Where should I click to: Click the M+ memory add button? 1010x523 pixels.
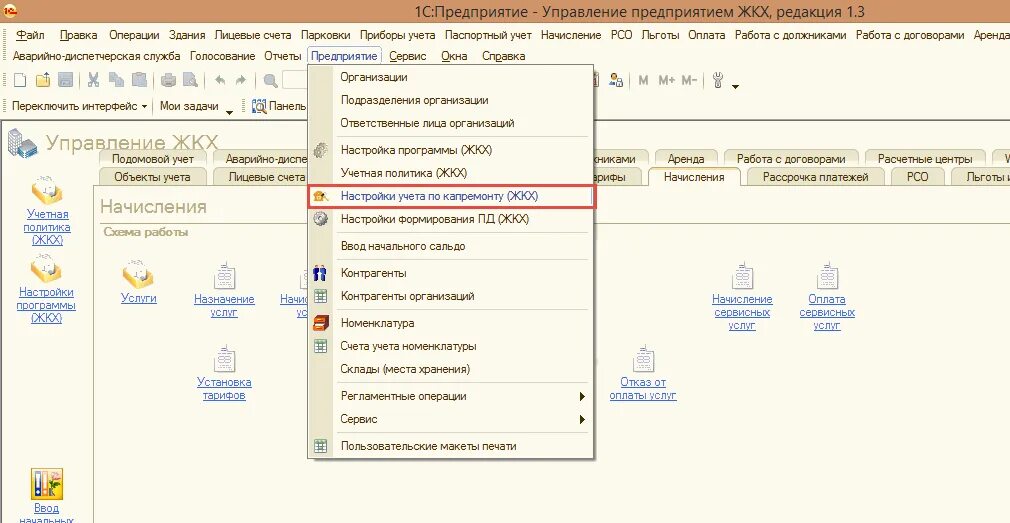point(666,81)
